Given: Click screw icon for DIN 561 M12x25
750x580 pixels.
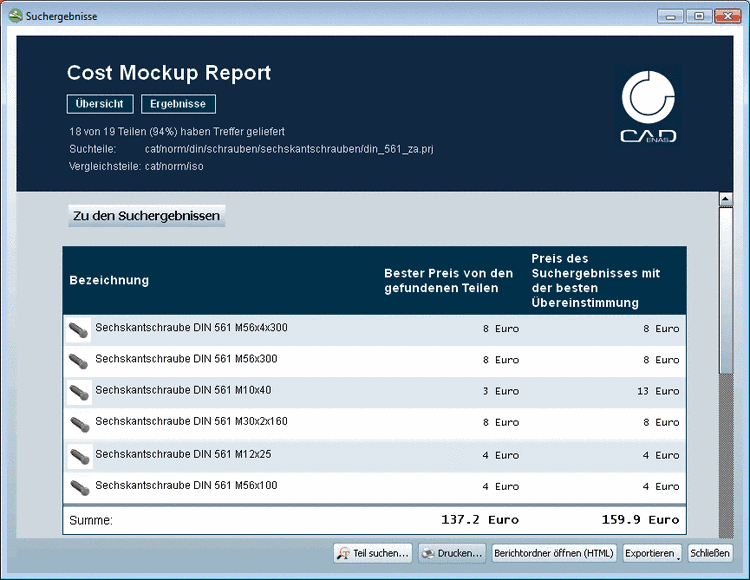Looking at the screenshot, I should 78,456.
